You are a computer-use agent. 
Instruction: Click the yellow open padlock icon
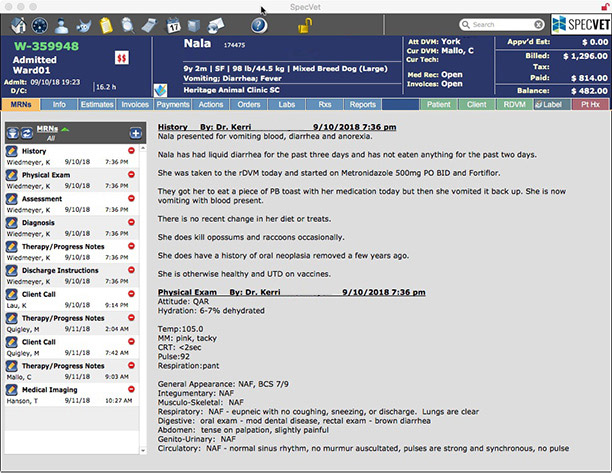(x=305, y=26)
